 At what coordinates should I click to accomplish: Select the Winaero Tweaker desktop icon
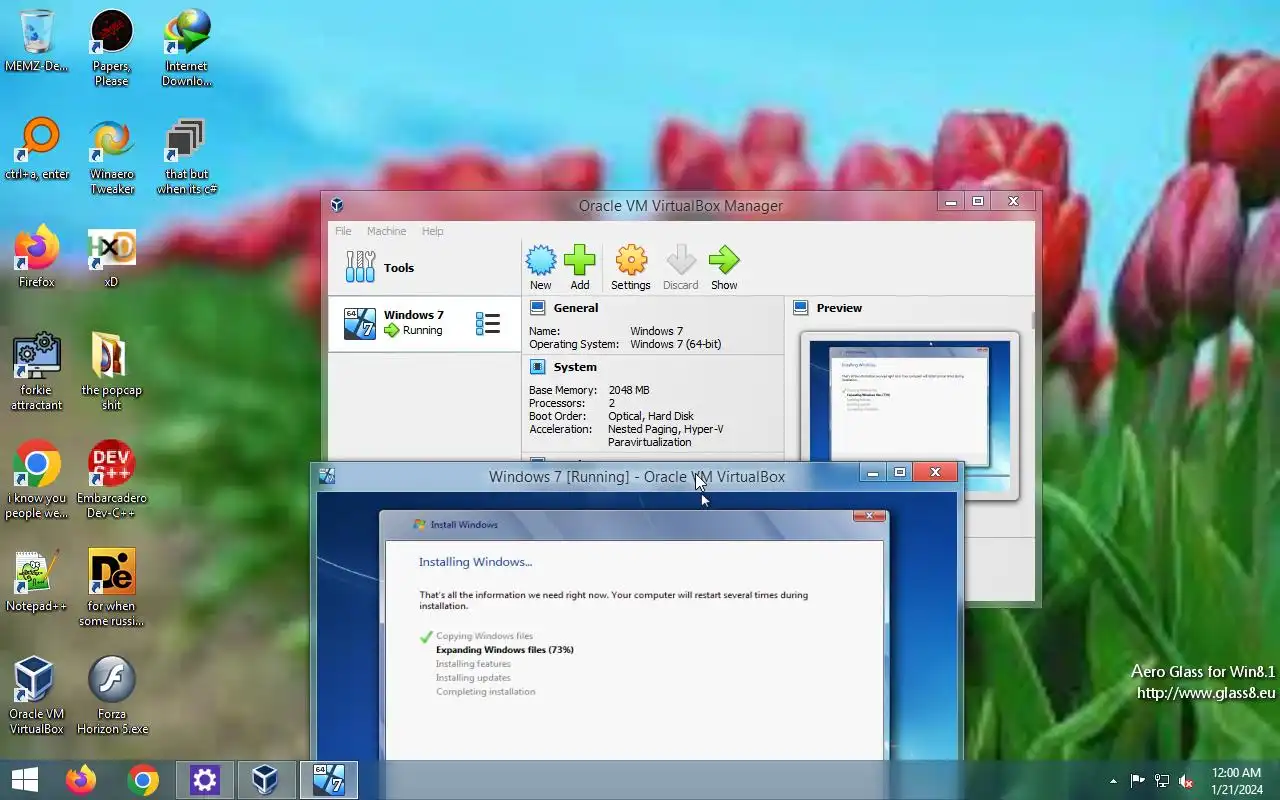pyautogui.click(x=111, y=156)
